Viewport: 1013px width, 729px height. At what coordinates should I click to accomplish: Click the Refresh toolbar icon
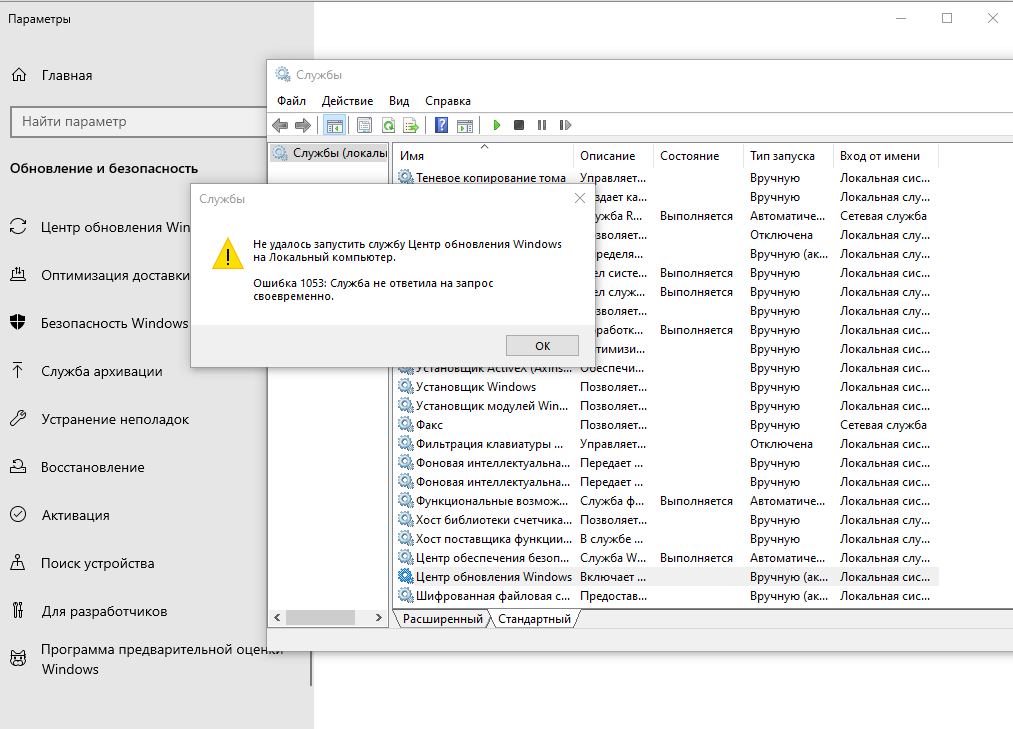click(387, 125)
